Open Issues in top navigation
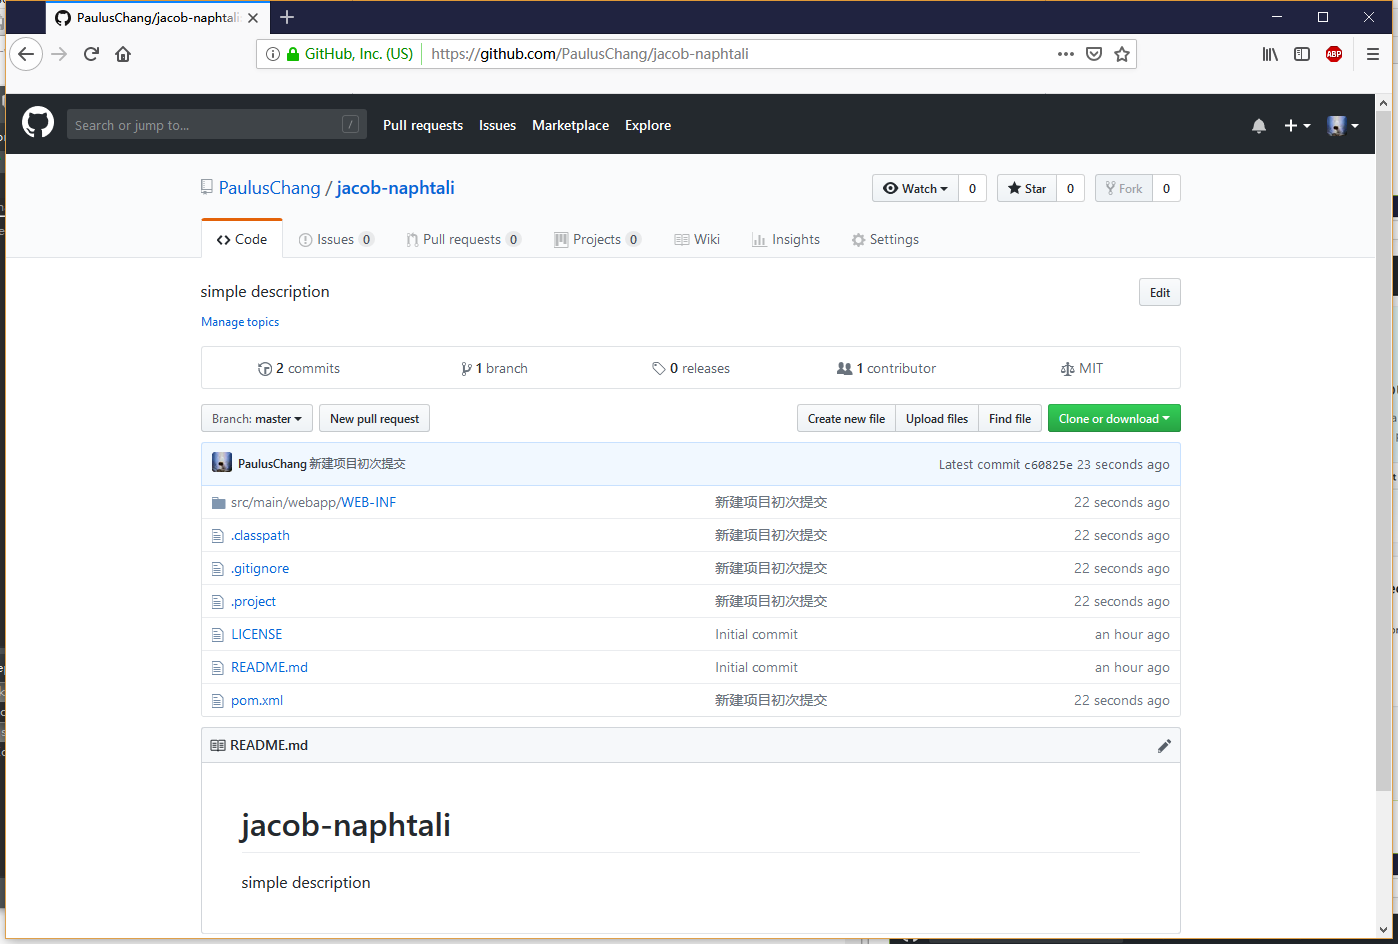Viewport: 1398px width, 944px height. coord(497,125)
